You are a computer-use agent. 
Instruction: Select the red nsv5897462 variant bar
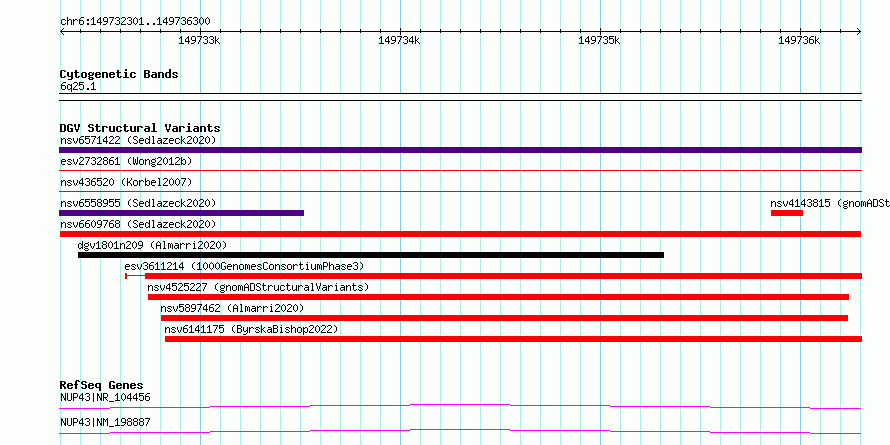coord(504,318)
